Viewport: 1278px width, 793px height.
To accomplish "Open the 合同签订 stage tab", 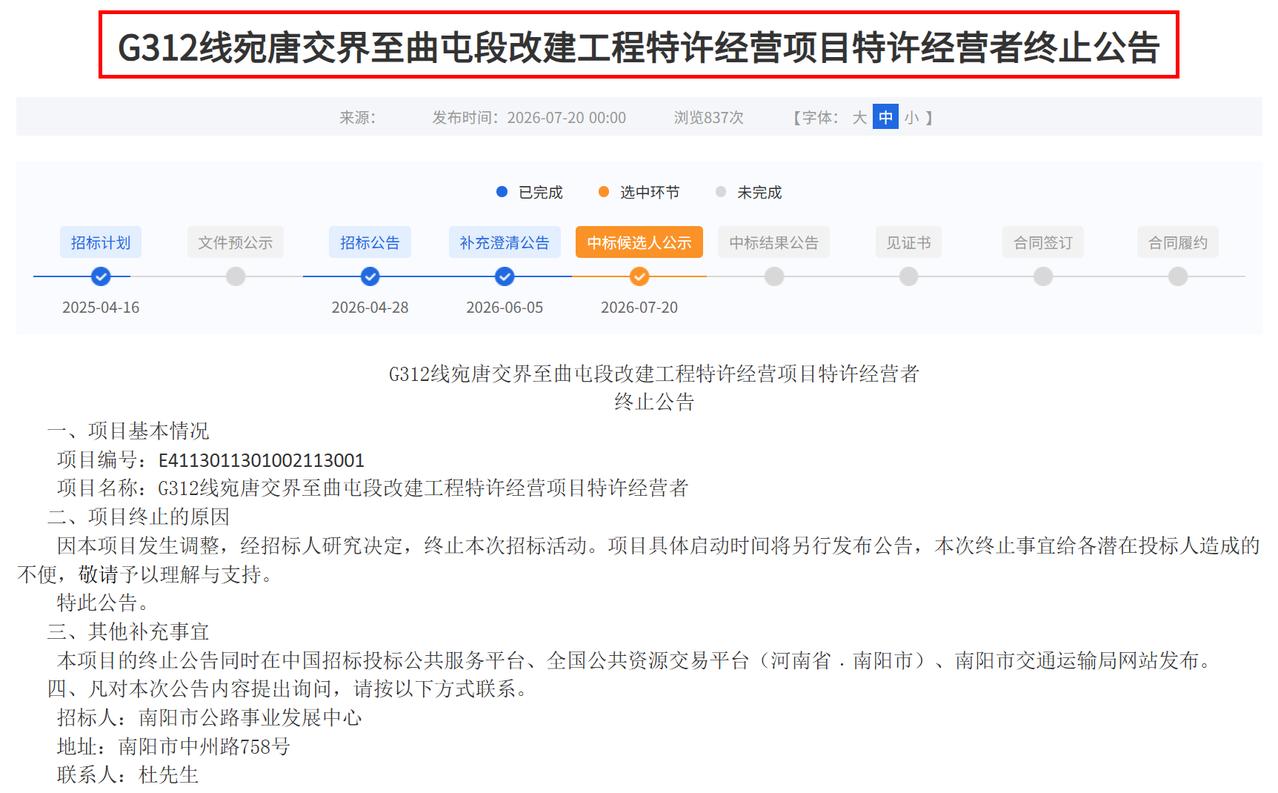I will pos(1043,242).
